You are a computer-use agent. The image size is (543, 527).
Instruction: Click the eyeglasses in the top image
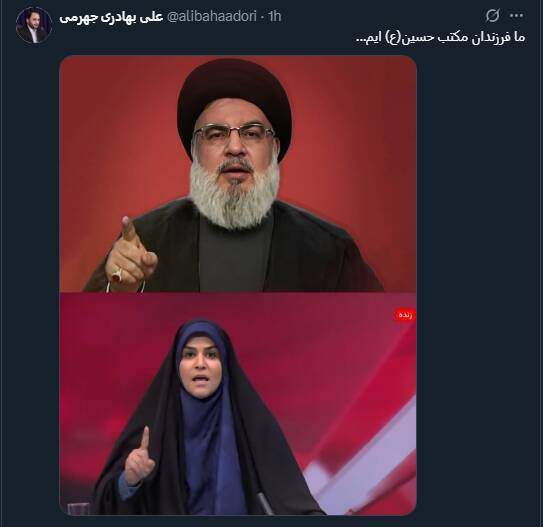pos(234,133)
